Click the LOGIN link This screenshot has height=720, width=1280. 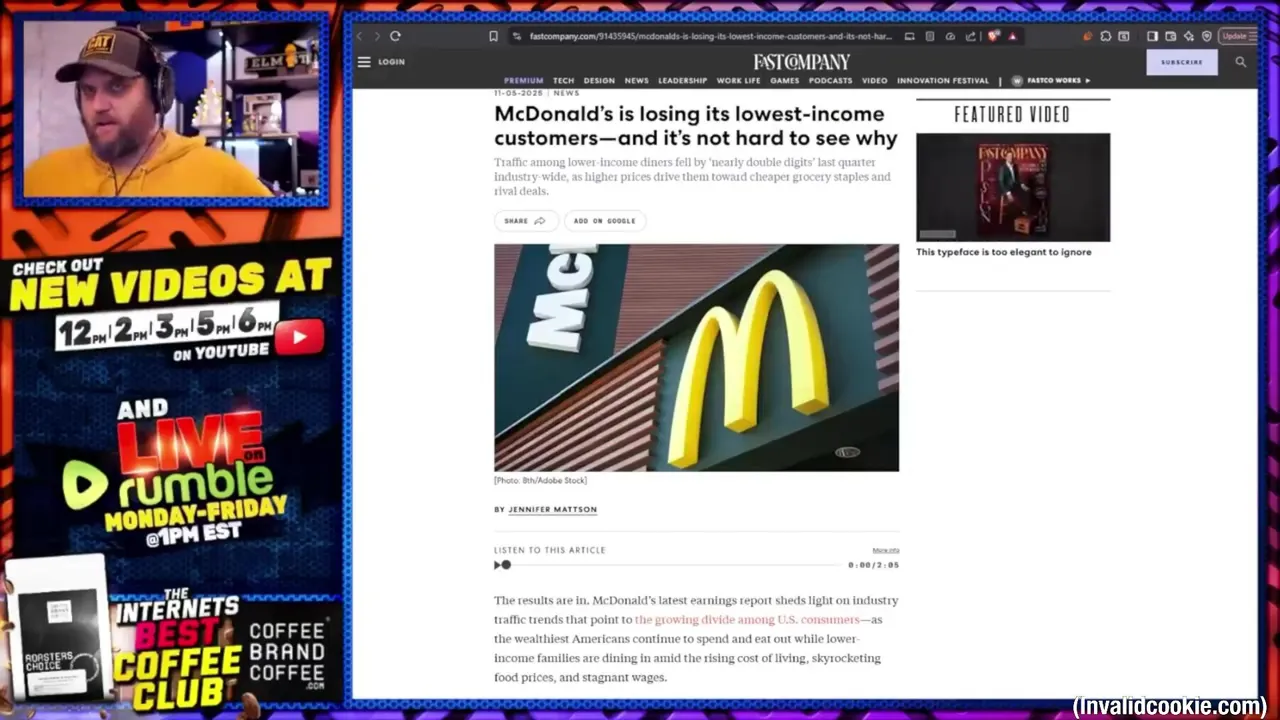click(391, 62)
